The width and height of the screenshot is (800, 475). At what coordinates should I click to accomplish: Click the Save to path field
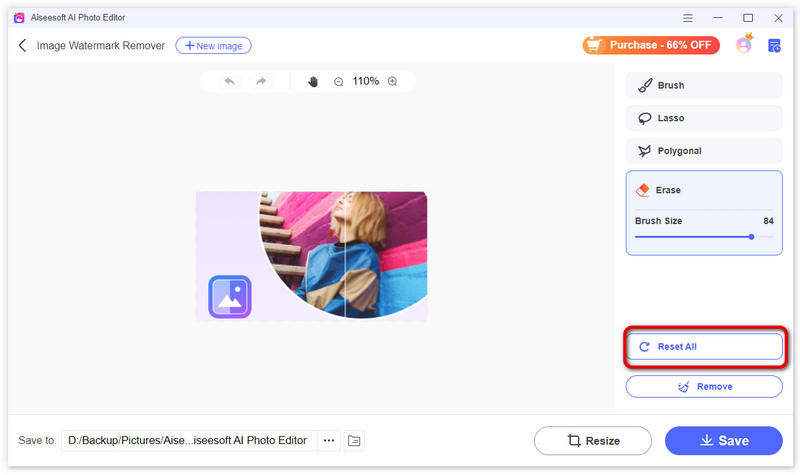[189, 440]
